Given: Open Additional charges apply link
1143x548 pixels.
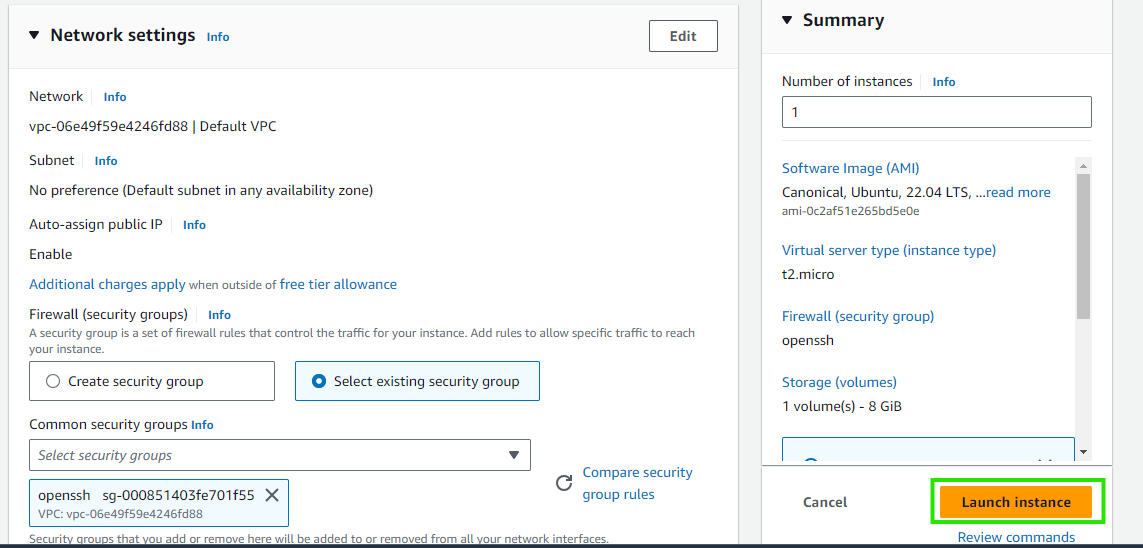Looking at the screenshot, I should click(x=107, y=284).
